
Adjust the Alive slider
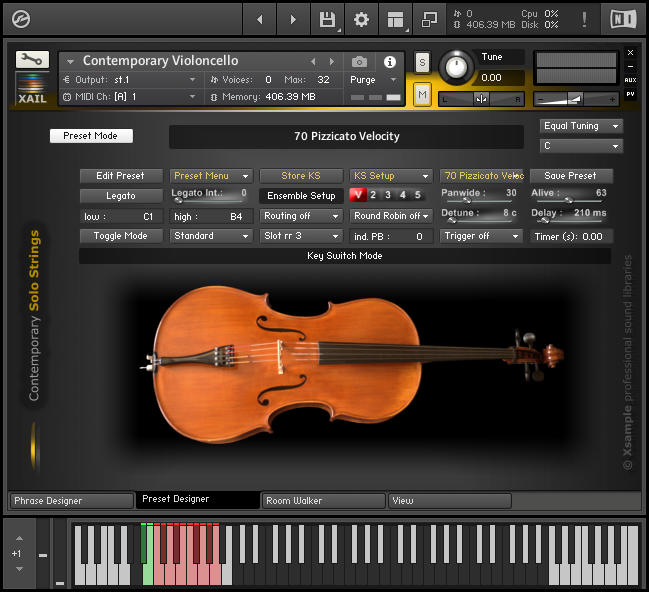568,200
